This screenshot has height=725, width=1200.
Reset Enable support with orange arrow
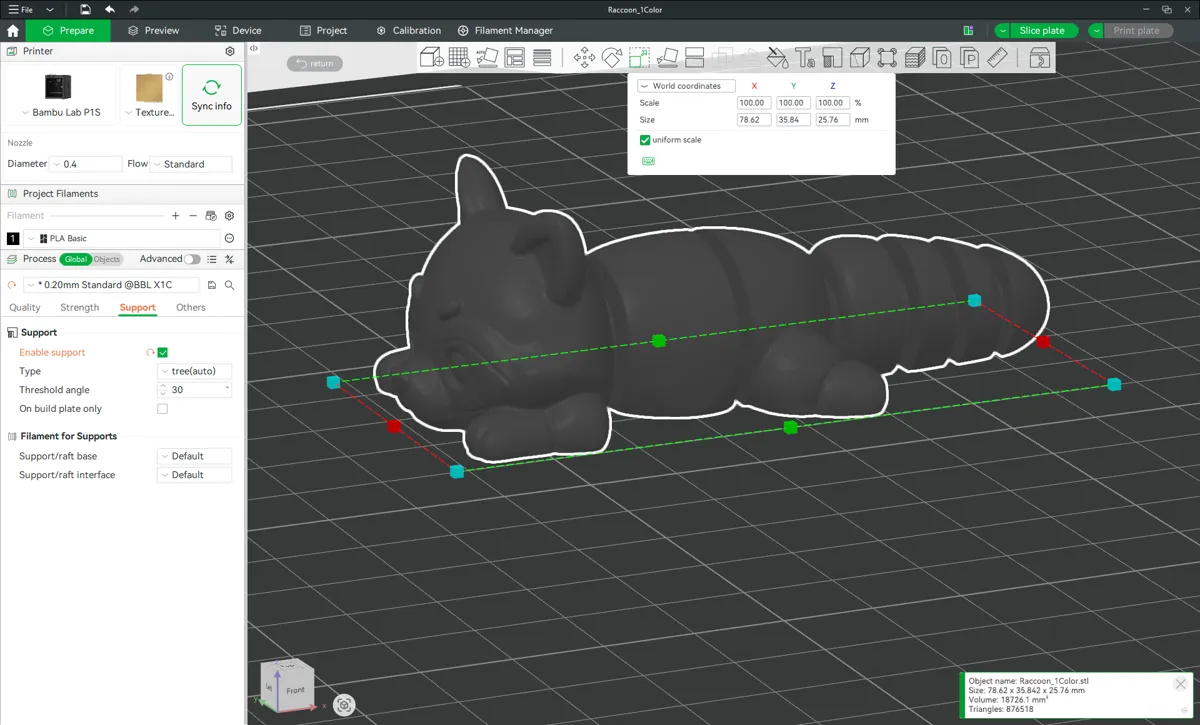150,352
